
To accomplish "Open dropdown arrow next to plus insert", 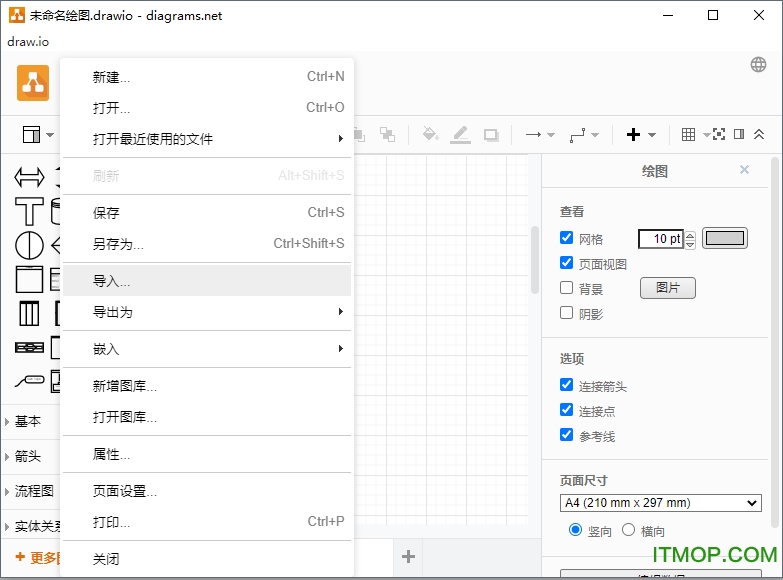I will pyautogui.click(x=652, y=135).
